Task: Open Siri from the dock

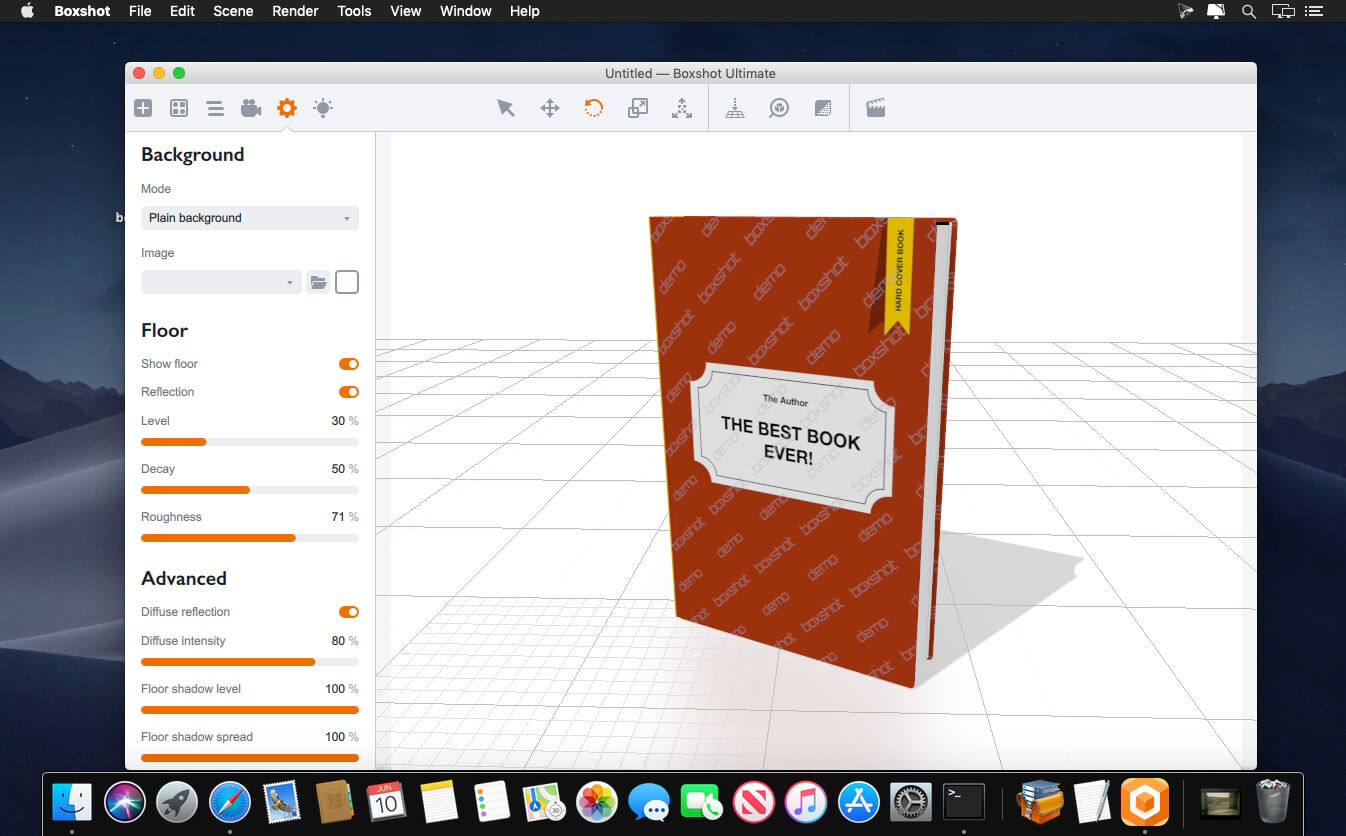Action: (x=125, y=802)
